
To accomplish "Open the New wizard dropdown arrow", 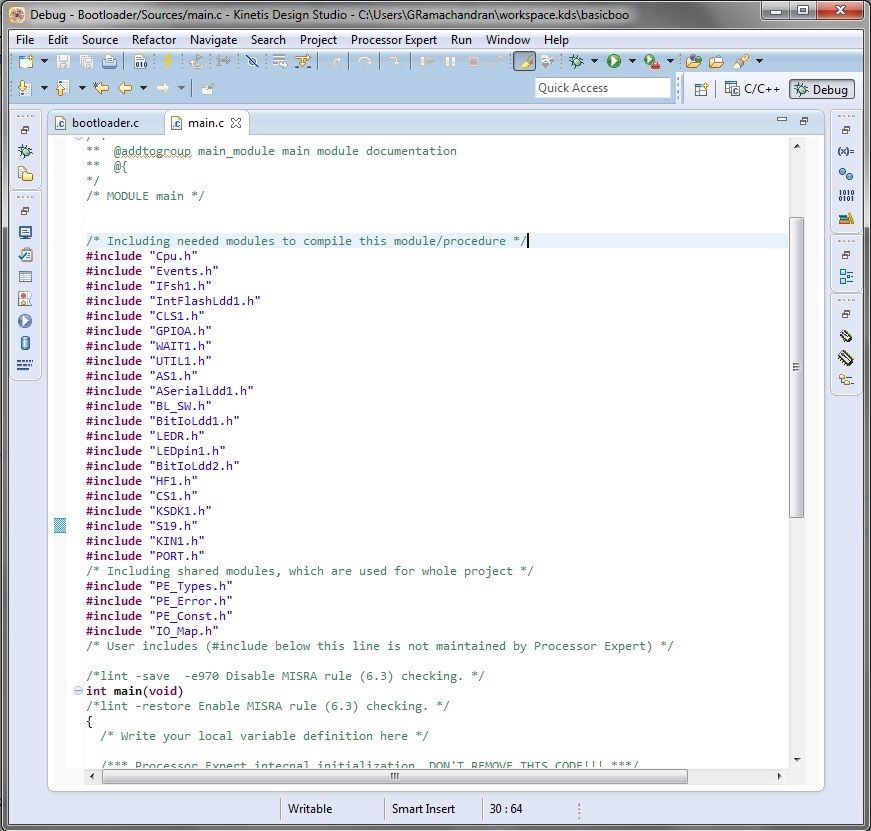I will tap(44, 62).
